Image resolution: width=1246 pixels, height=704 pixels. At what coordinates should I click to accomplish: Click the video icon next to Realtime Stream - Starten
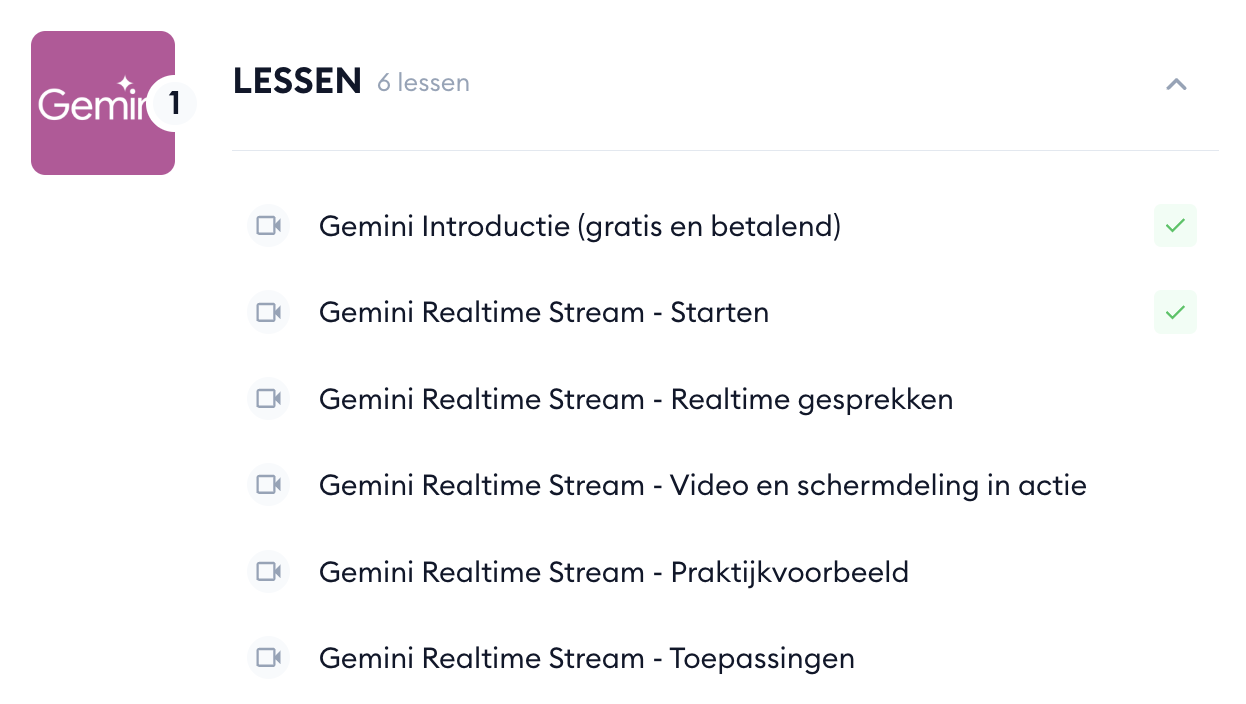268,312
